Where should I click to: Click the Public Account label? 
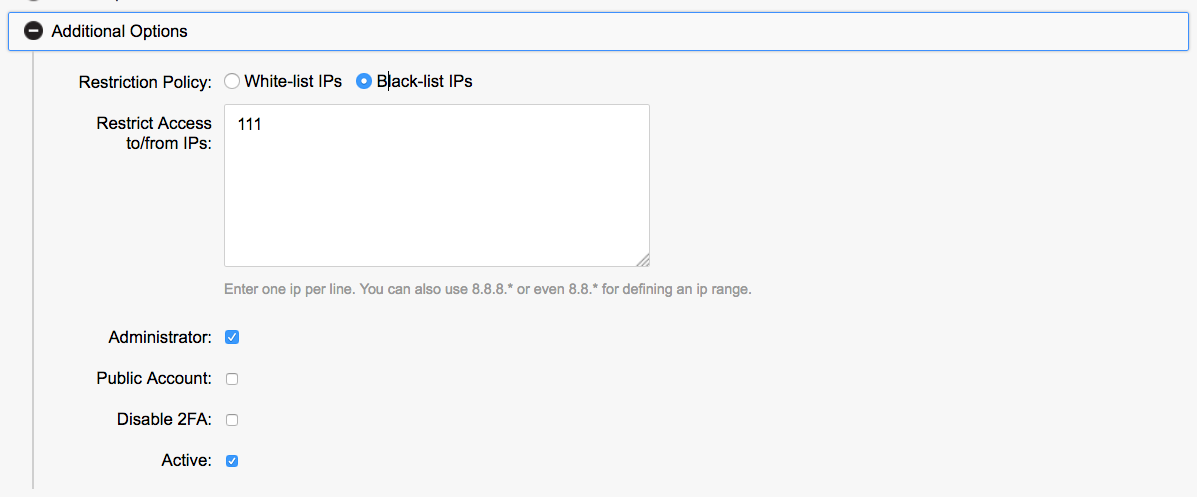coord(154,379)
